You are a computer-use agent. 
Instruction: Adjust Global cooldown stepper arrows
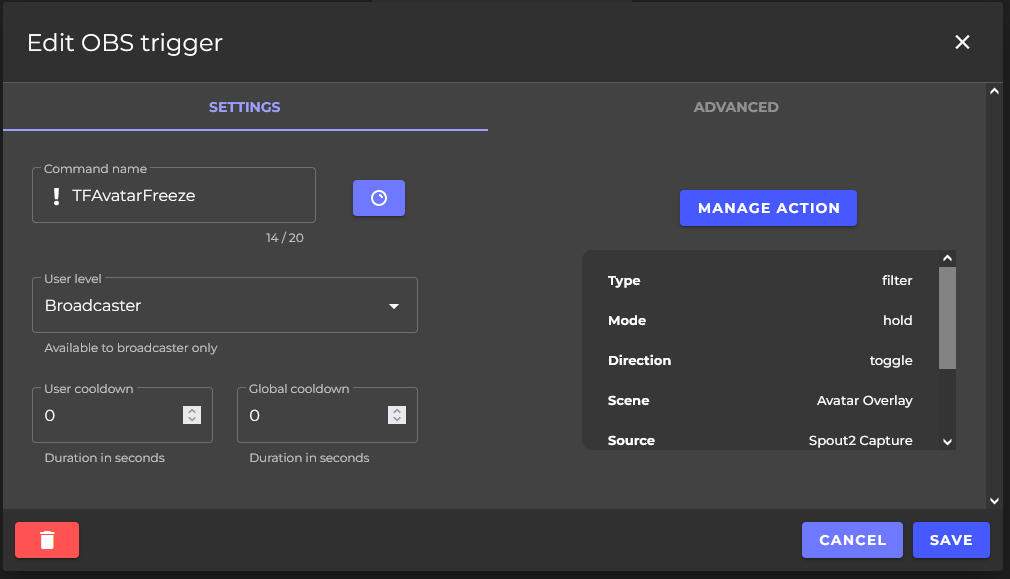pyautogui.click(x=397, y=415)
